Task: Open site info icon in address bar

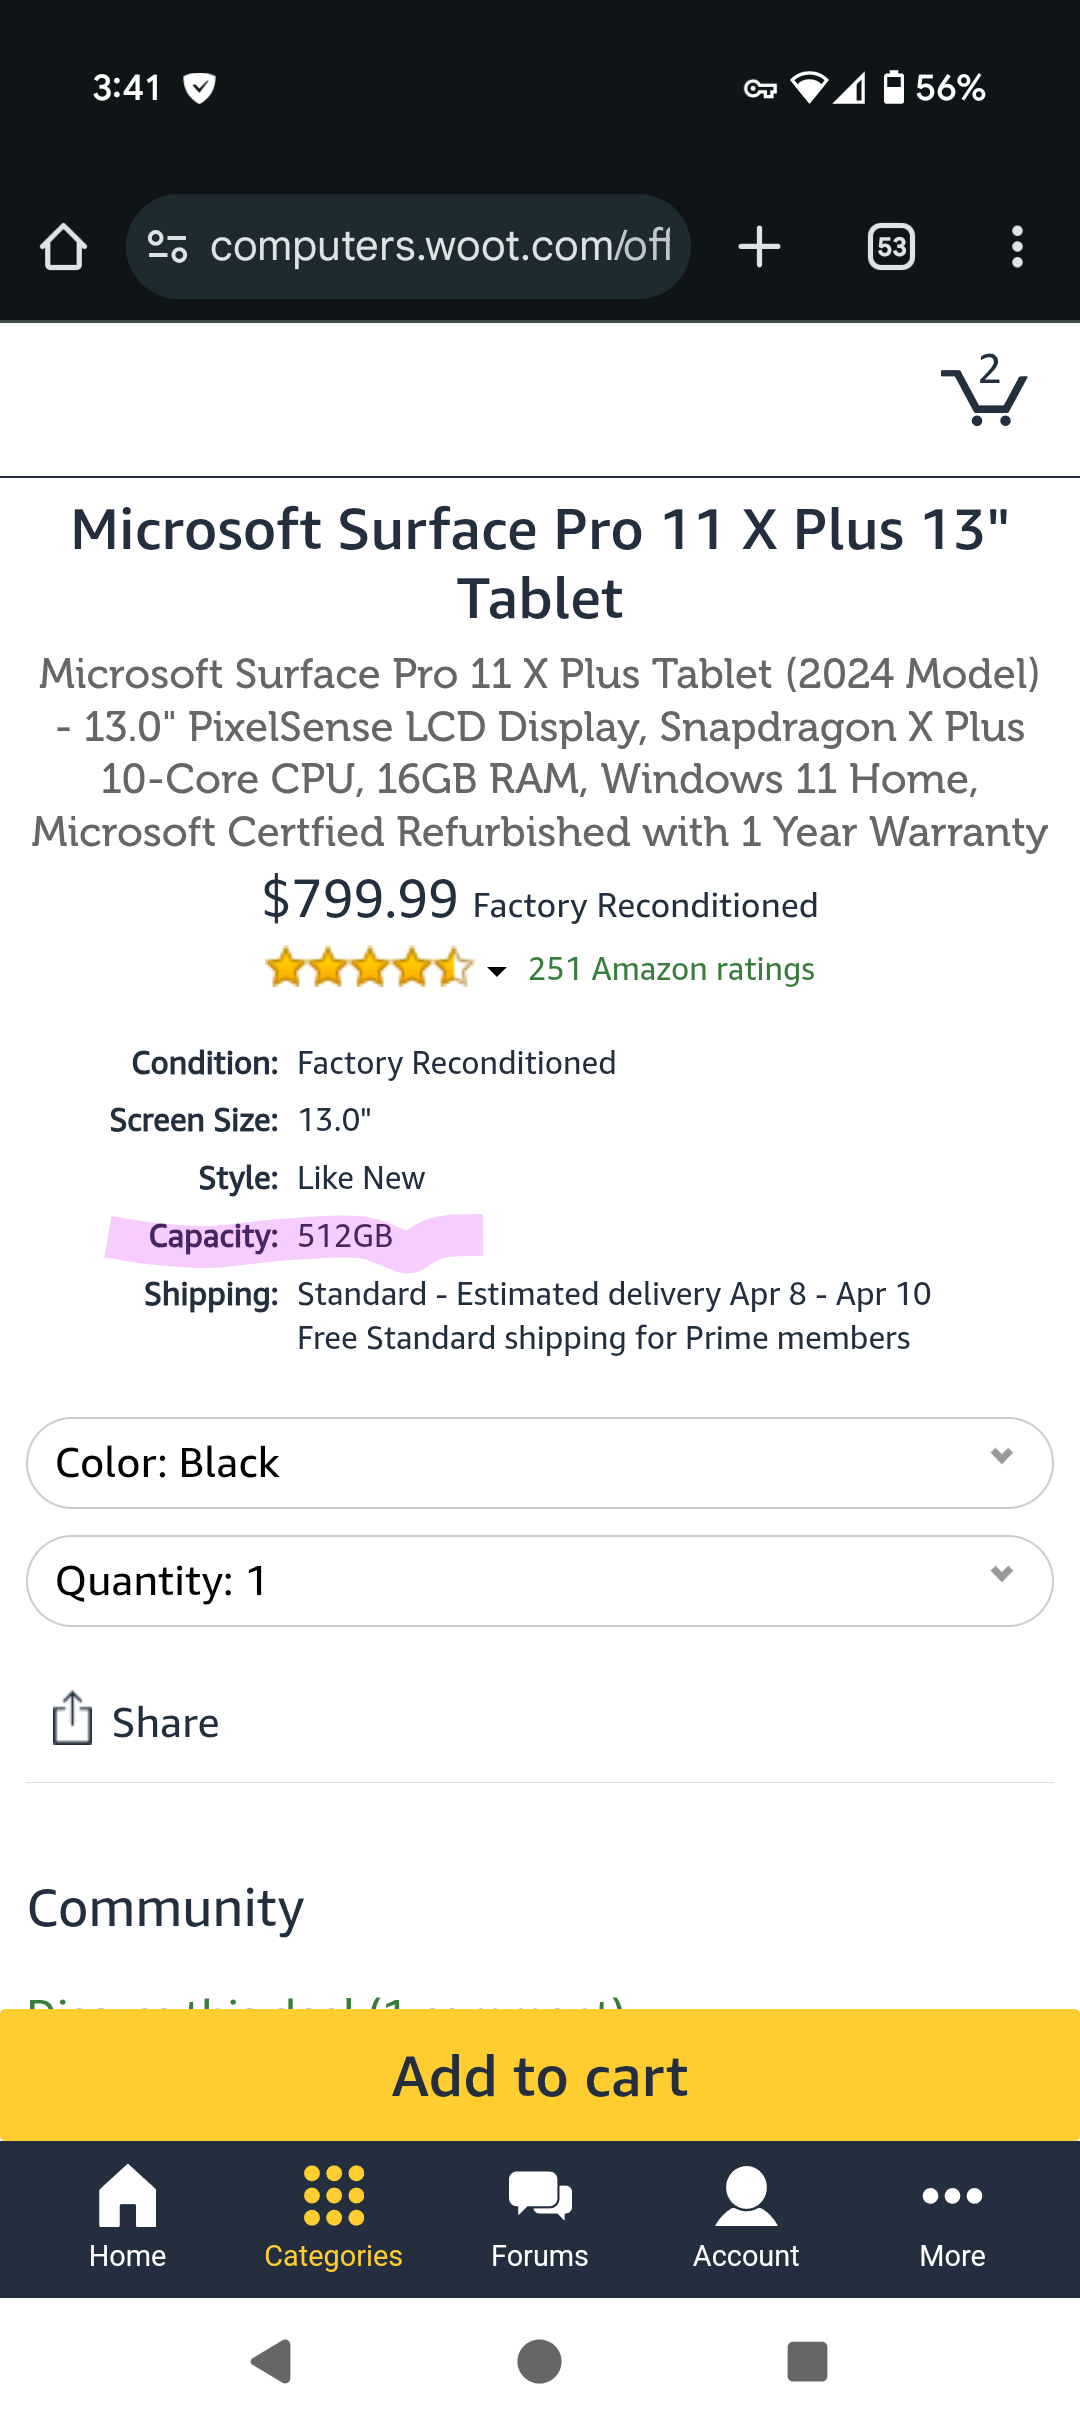Action: 167,247
